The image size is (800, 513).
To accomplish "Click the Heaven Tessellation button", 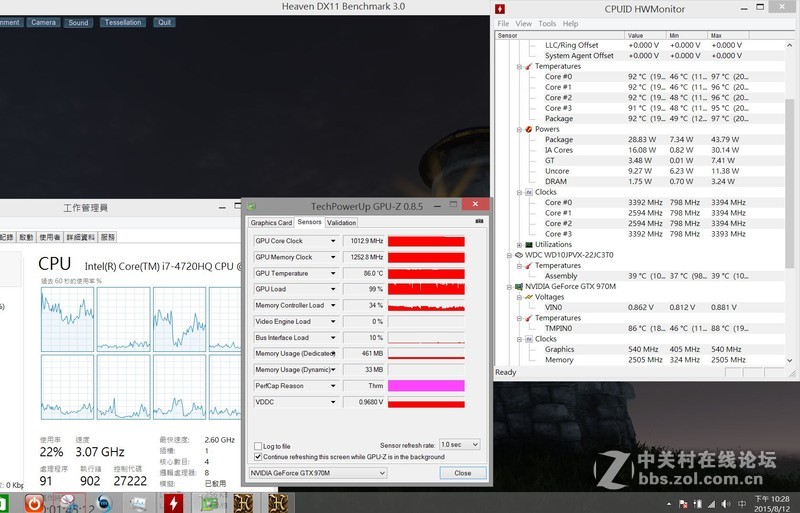I will click(x=123, y=22).
